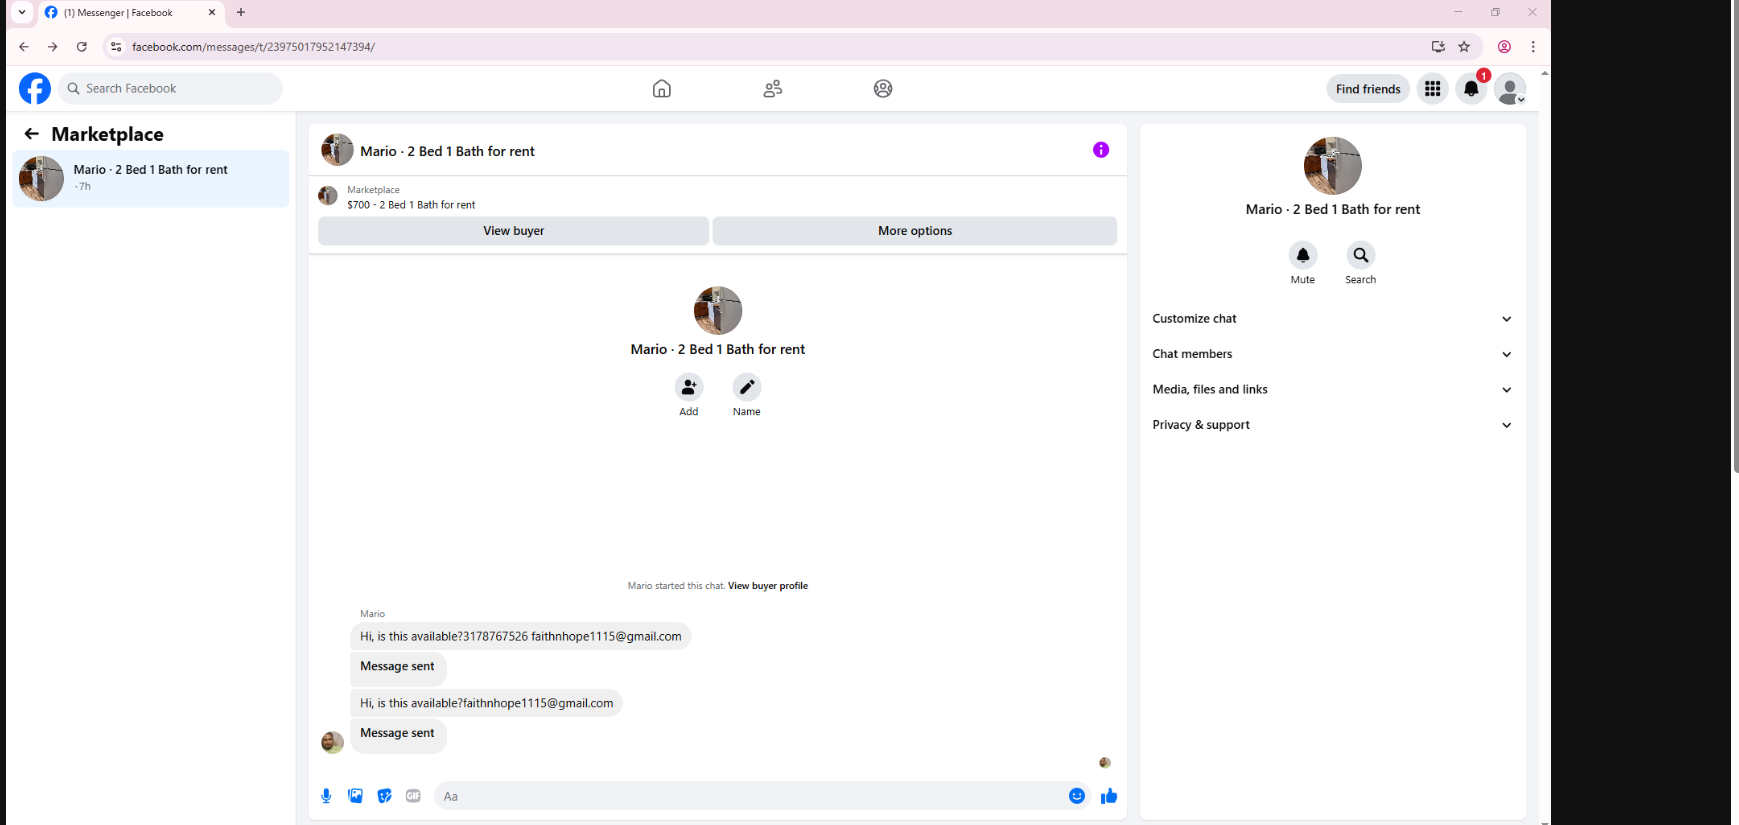
Task: View site information icon in the address bar
Action: [x=116, y=46]
